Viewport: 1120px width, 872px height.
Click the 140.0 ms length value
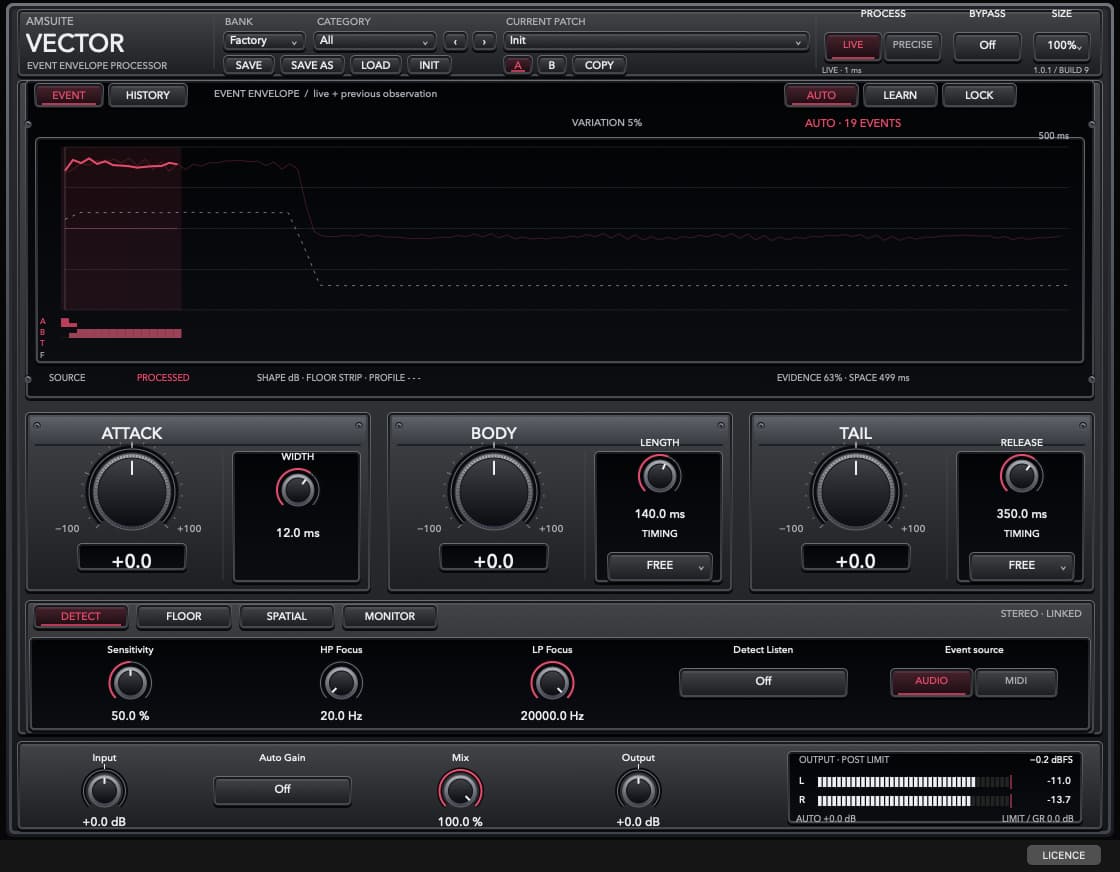659,514
